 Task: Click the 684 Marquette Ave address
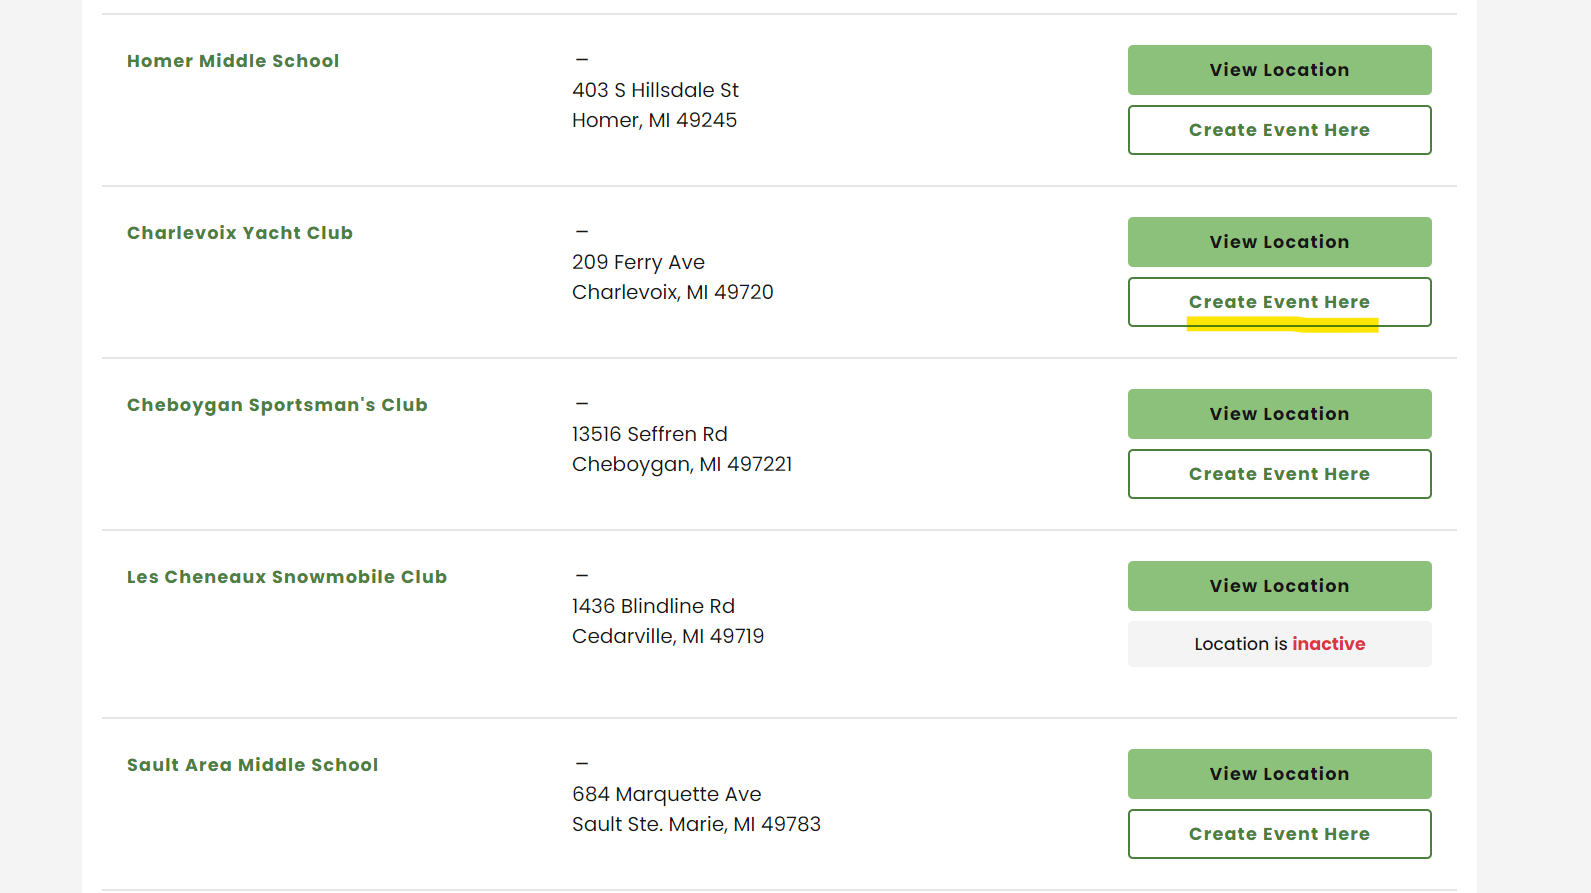pyautogui.click(x=666, y=795)
